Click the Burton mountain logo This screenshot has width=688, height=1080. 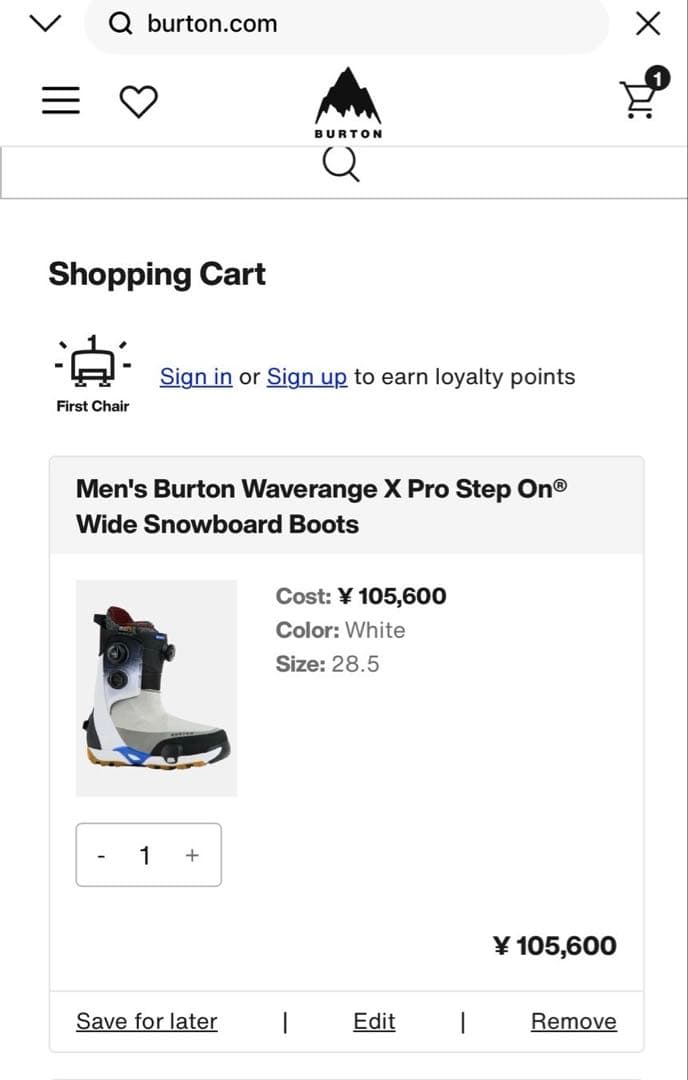tap(347, 98)
